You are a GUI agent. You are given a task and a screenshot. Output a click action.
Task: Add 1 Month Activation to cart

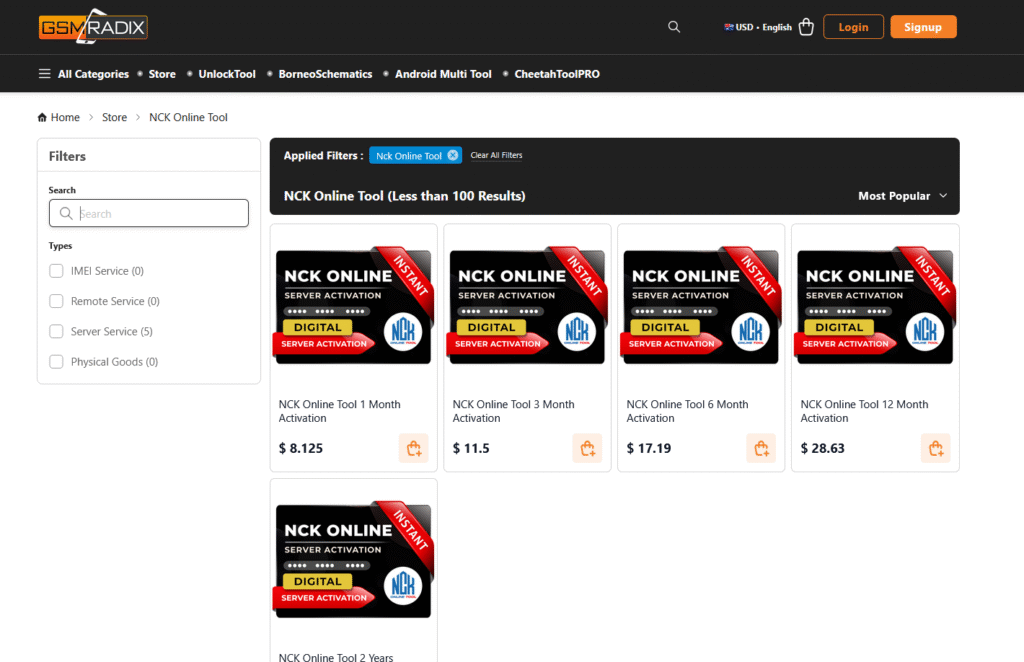tap(413, 448)
